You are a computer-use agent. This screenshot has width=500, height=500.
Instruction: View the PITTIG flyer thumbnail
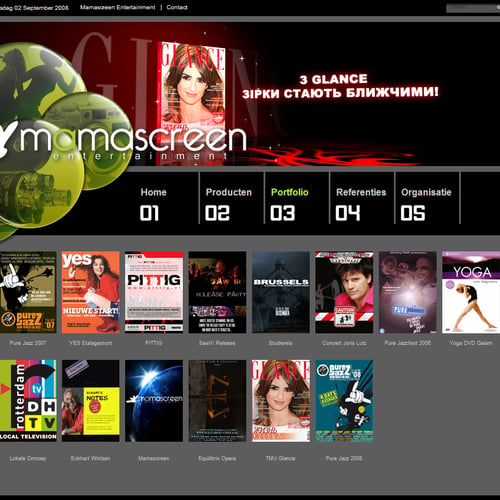(x=154, y=292)
